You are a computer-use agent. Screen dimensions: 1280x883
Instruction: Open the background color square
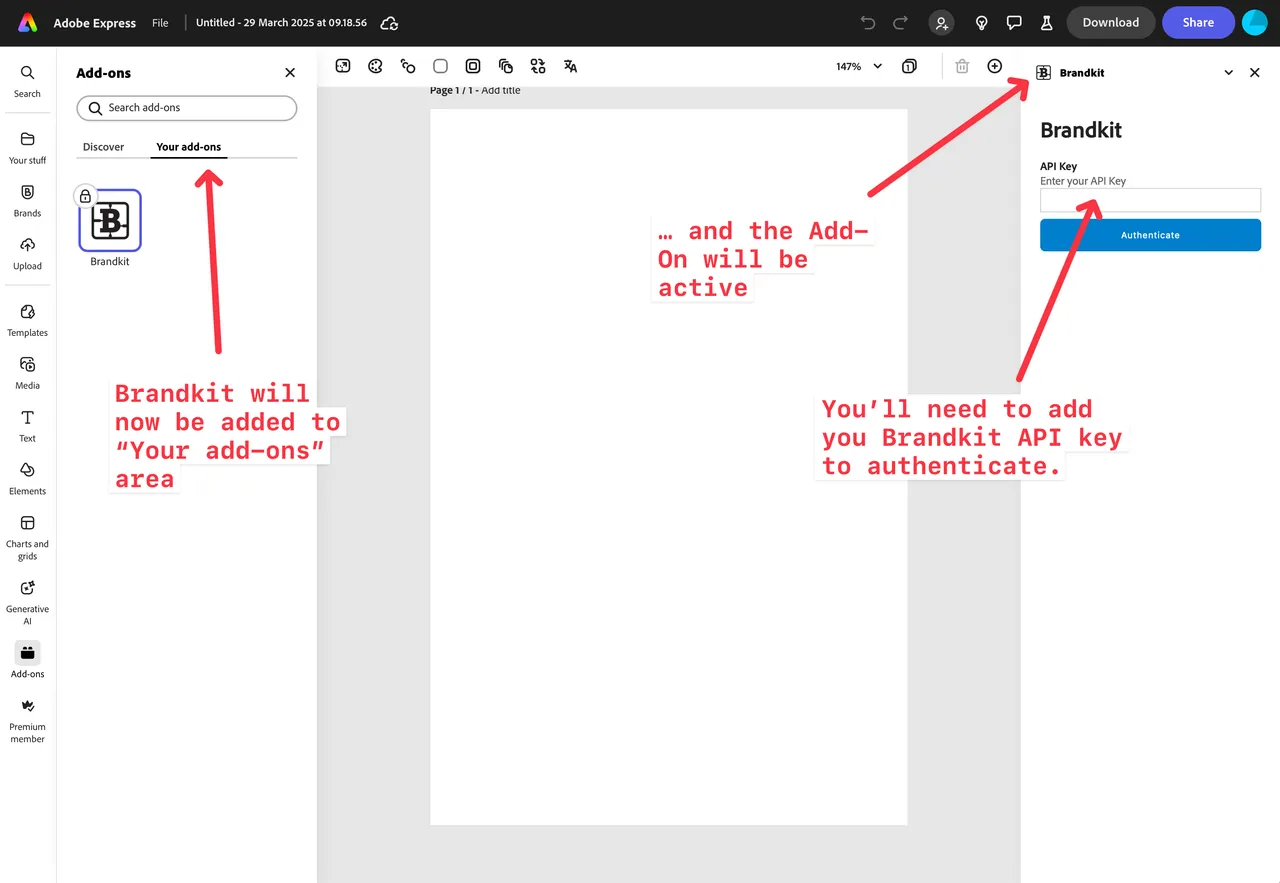coord(440,66)
